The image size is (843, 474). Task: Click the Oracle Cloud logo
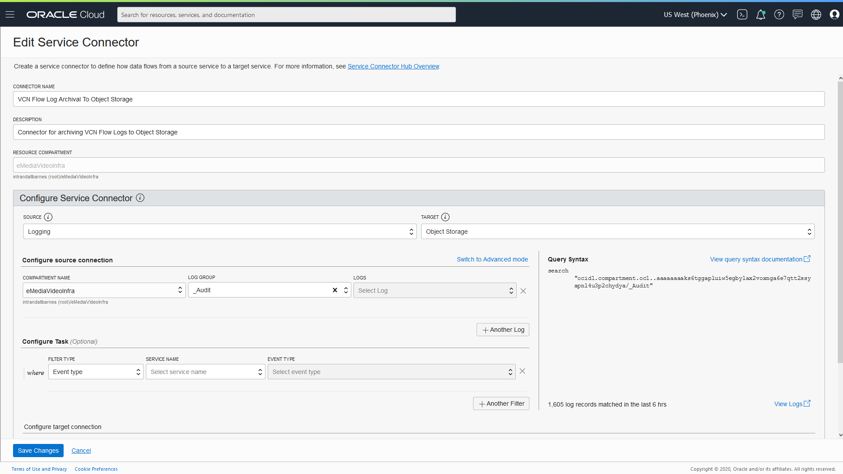[65, 15]
